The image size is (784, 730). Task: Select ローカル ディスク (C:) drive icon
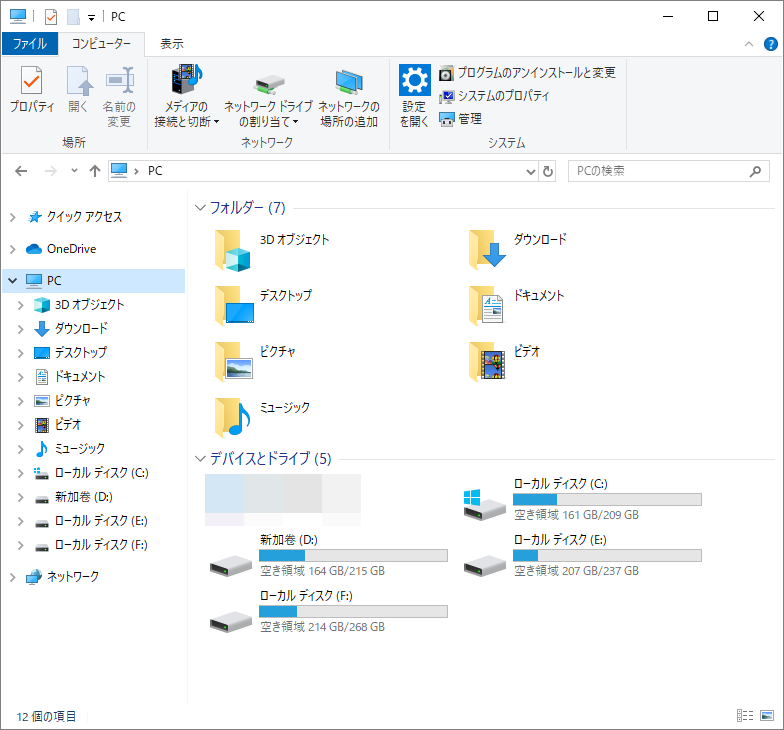(x=484, y=505)
